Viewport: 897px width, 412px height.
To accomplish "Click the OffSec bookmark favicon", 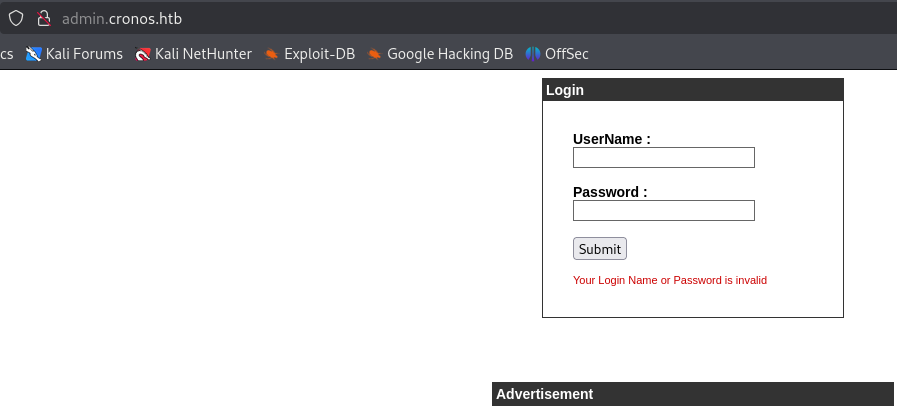I will point(534,54).
